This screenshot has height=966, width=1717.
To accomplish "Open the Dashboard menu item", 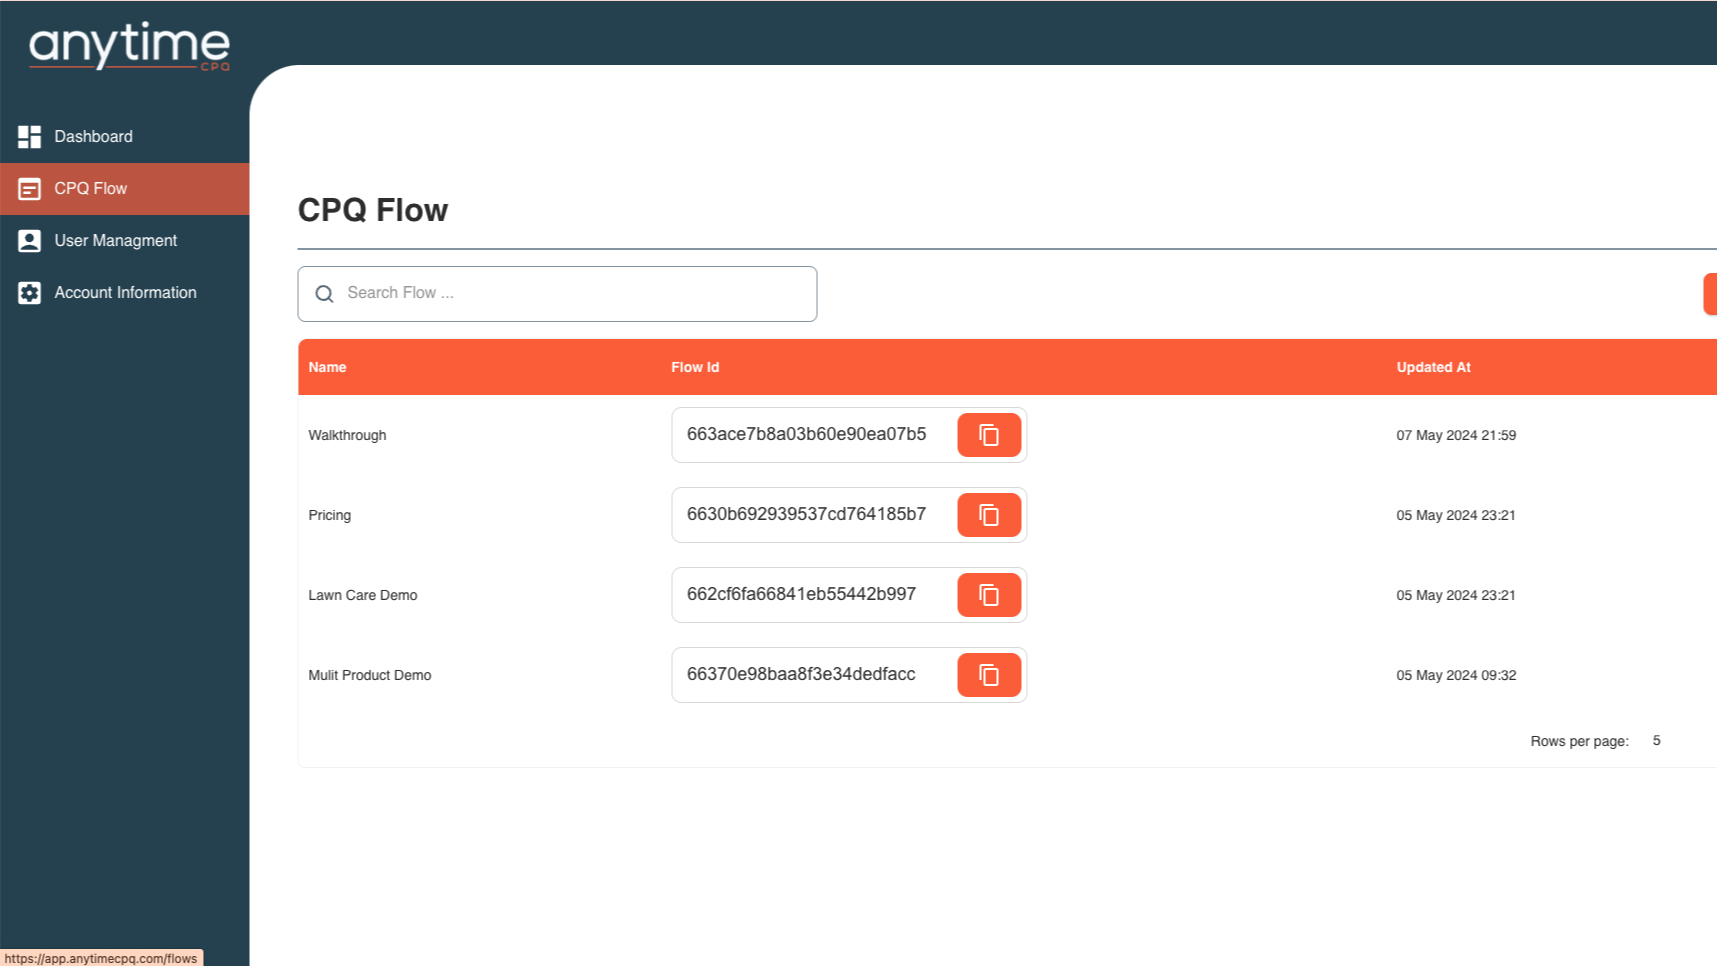I will (125, 137).
